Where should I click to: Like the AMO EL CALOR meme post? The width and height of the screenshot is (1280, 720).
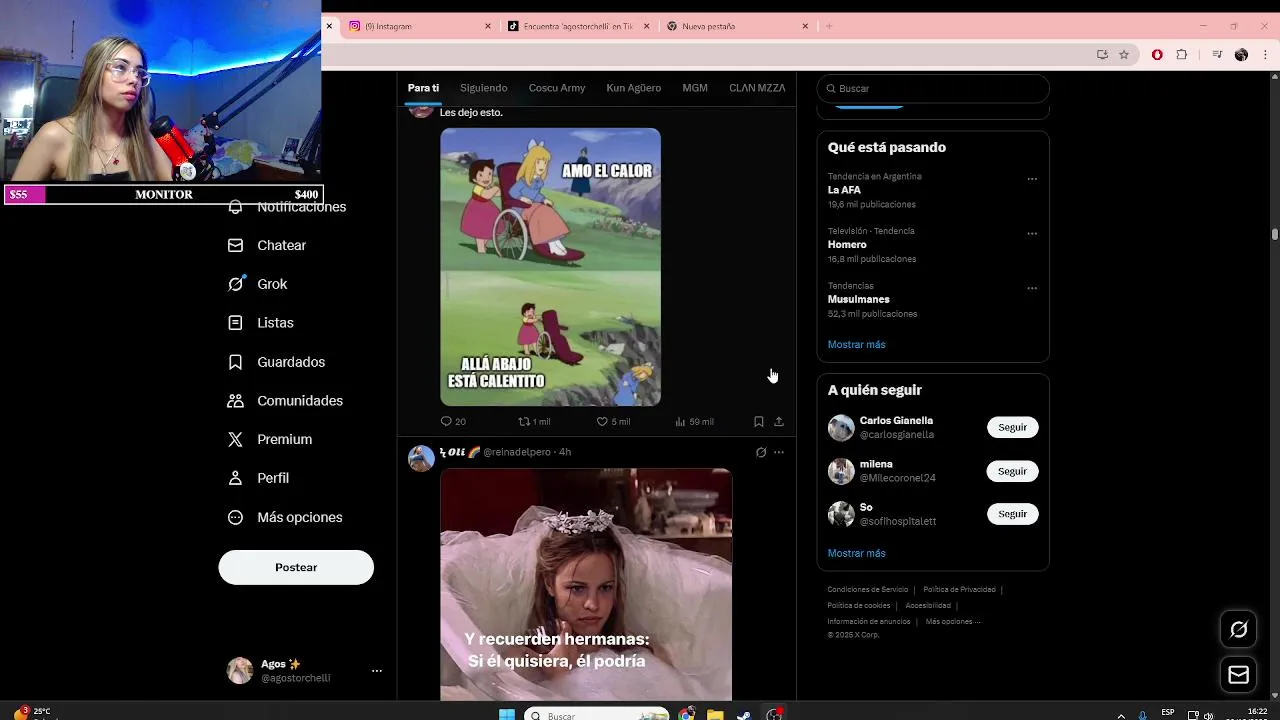613,422
